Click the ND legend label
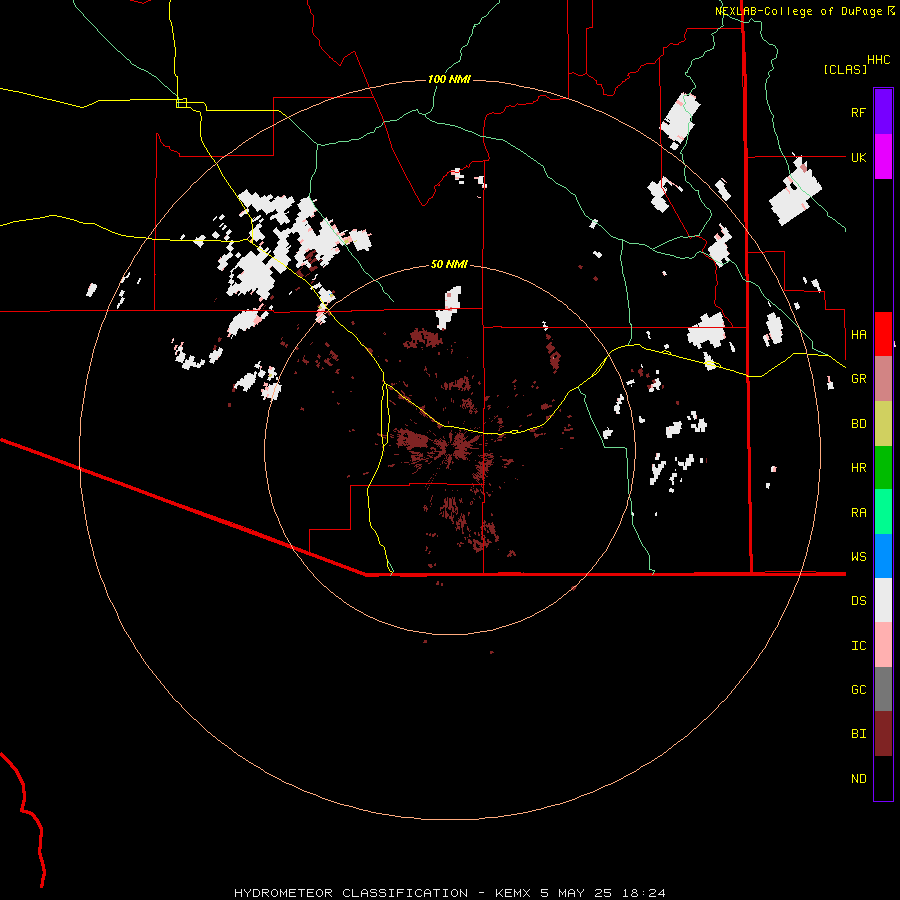This screenshot has height=900, width=900. (x=858, y=779)
